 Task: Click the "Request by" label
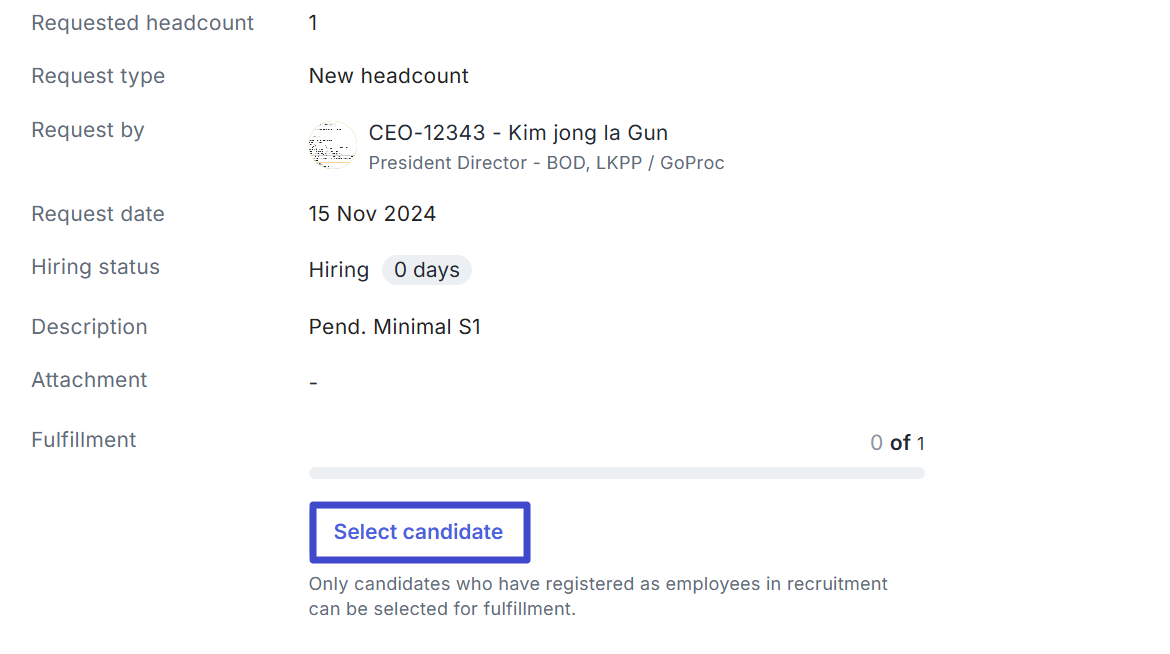click(x=88, y=130)
